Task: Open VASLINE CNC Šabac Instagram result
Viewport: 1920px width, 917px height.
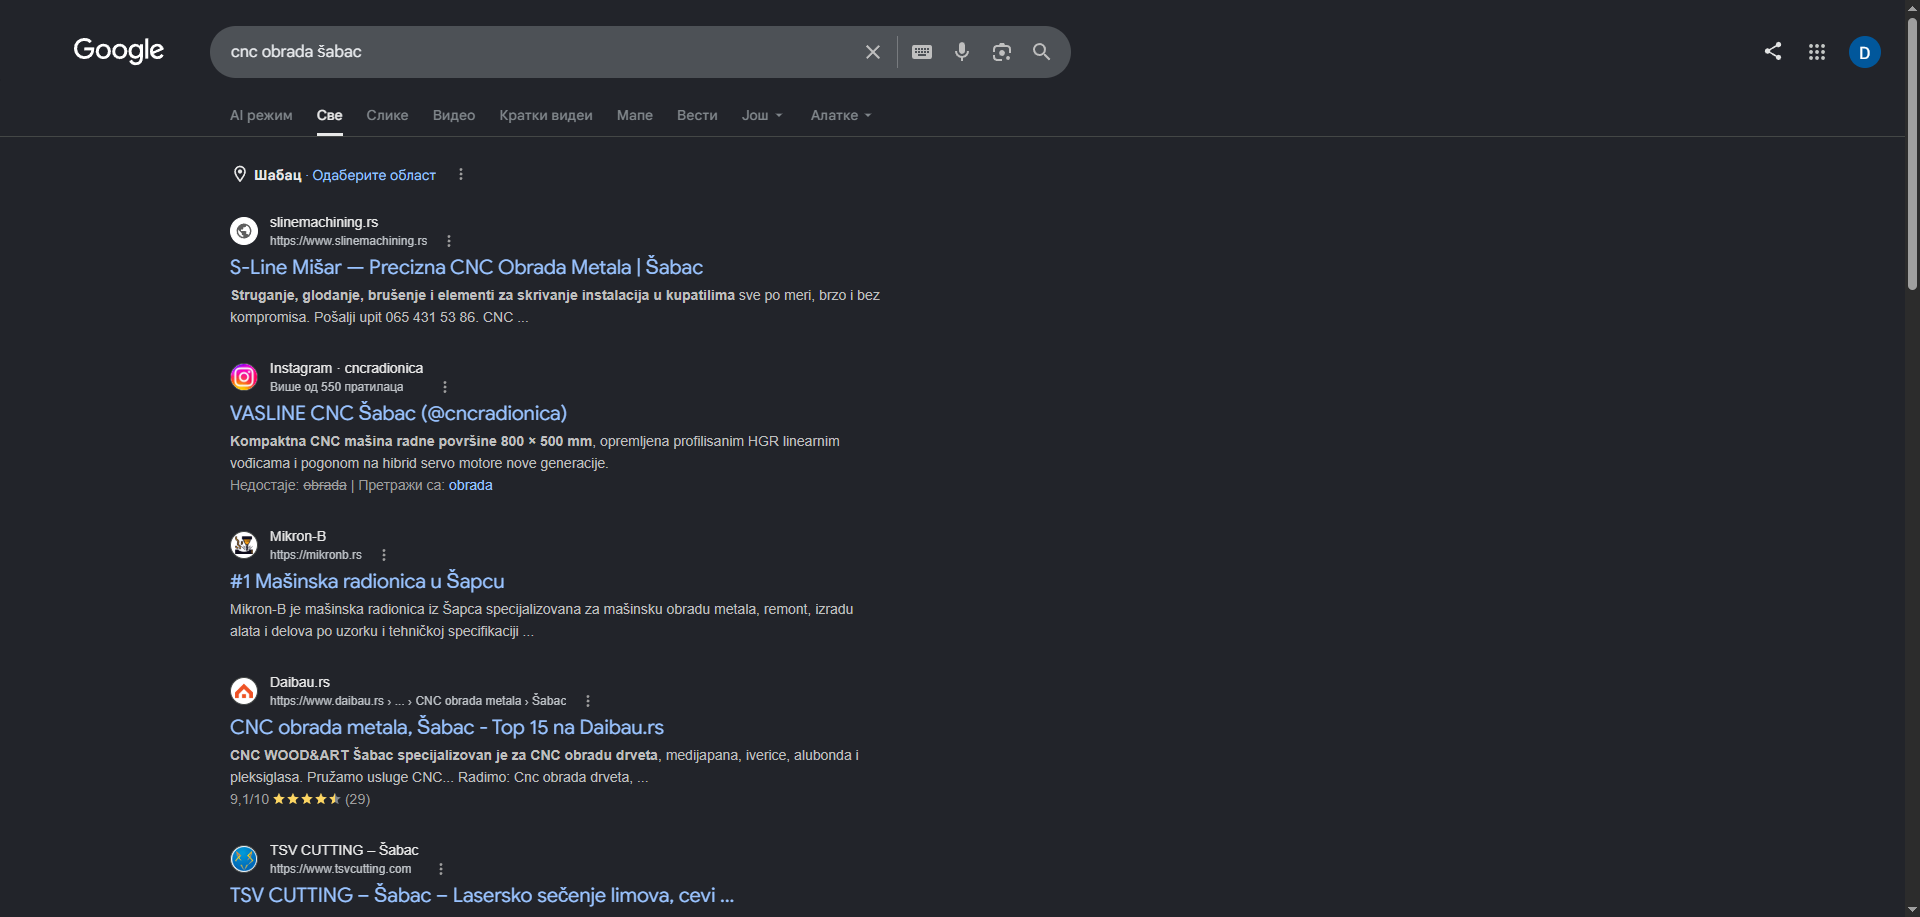Action: click(x=398, y=413)
